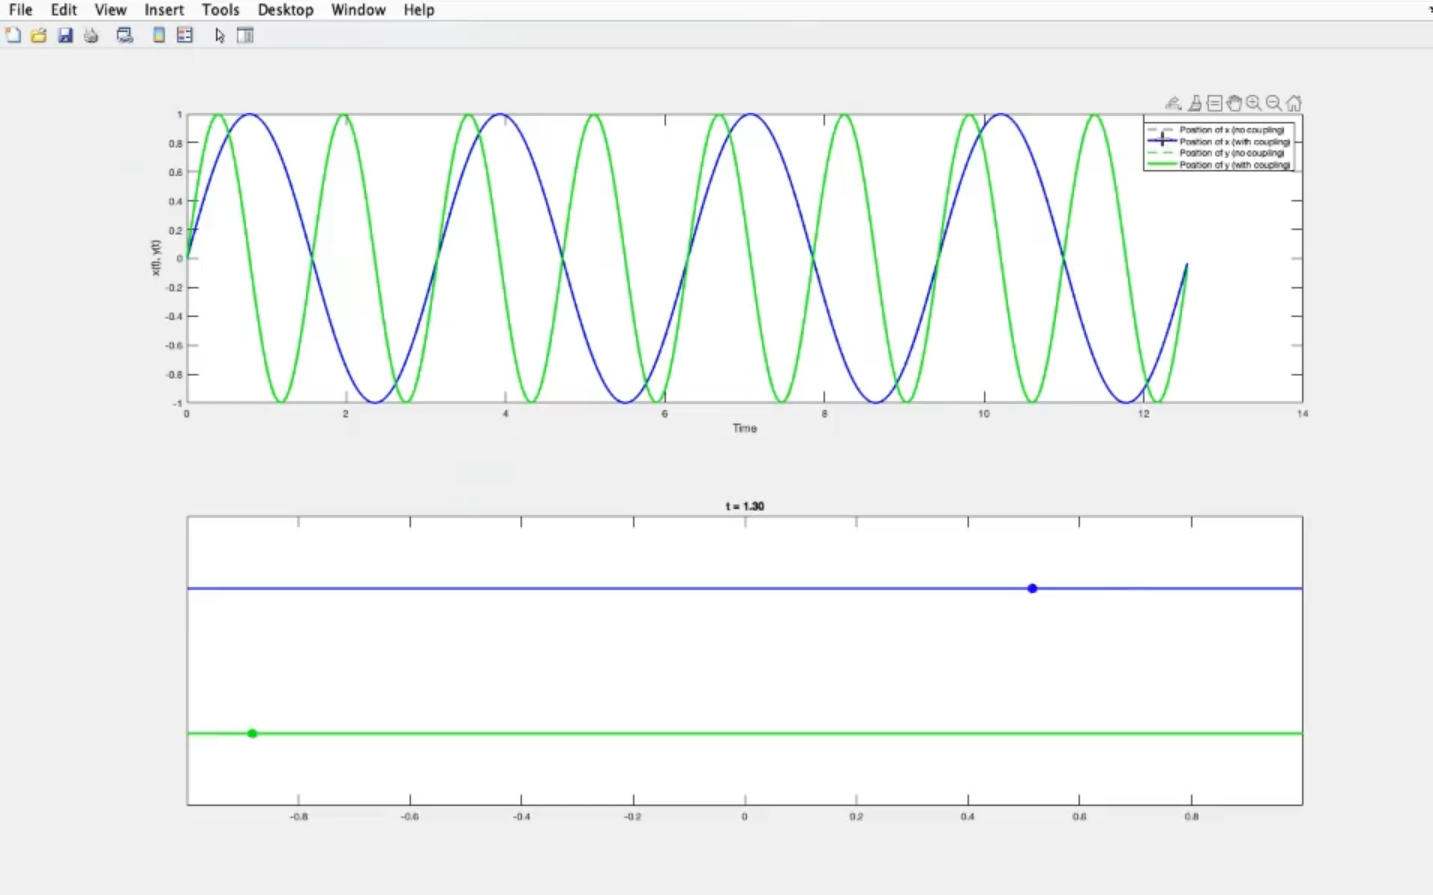The width and height of the screenshot is (1433, 895).
Task: Click legend entry 'Position of y (with coupling)'
Action: [1234, 165]
